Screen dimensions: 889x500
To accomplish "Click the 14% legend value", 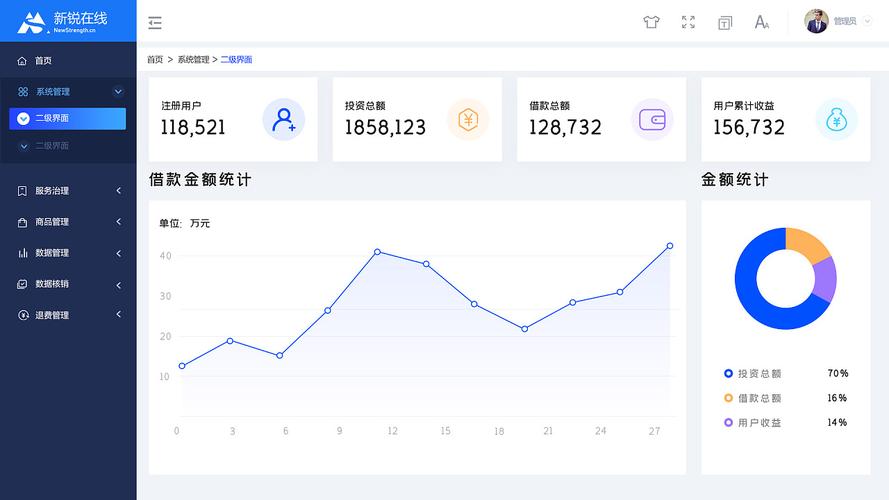I will 837,422.
